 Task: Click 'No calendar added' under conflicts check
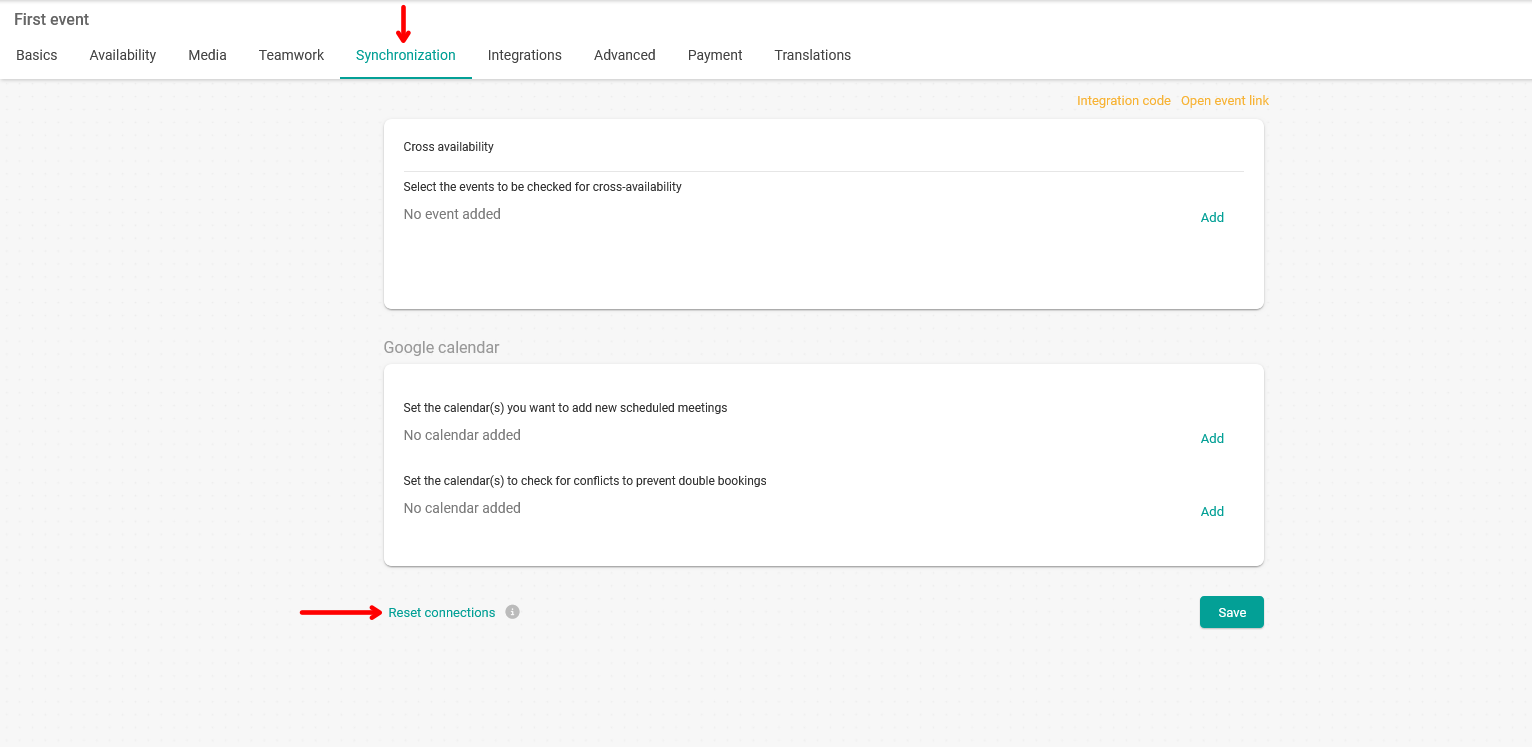(x=462, y=508)
